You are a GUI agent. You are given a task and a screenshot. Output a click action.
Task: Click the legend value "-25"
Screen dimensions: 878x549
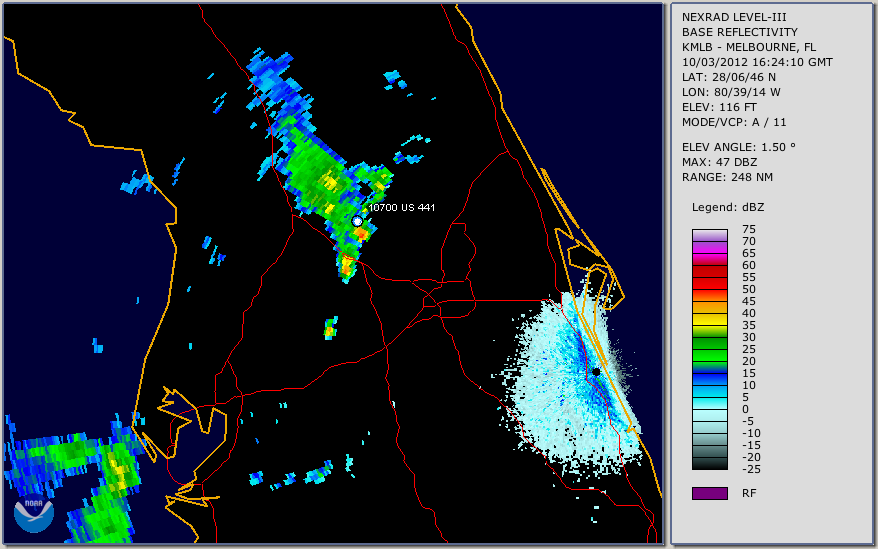[x=751, y=469]
